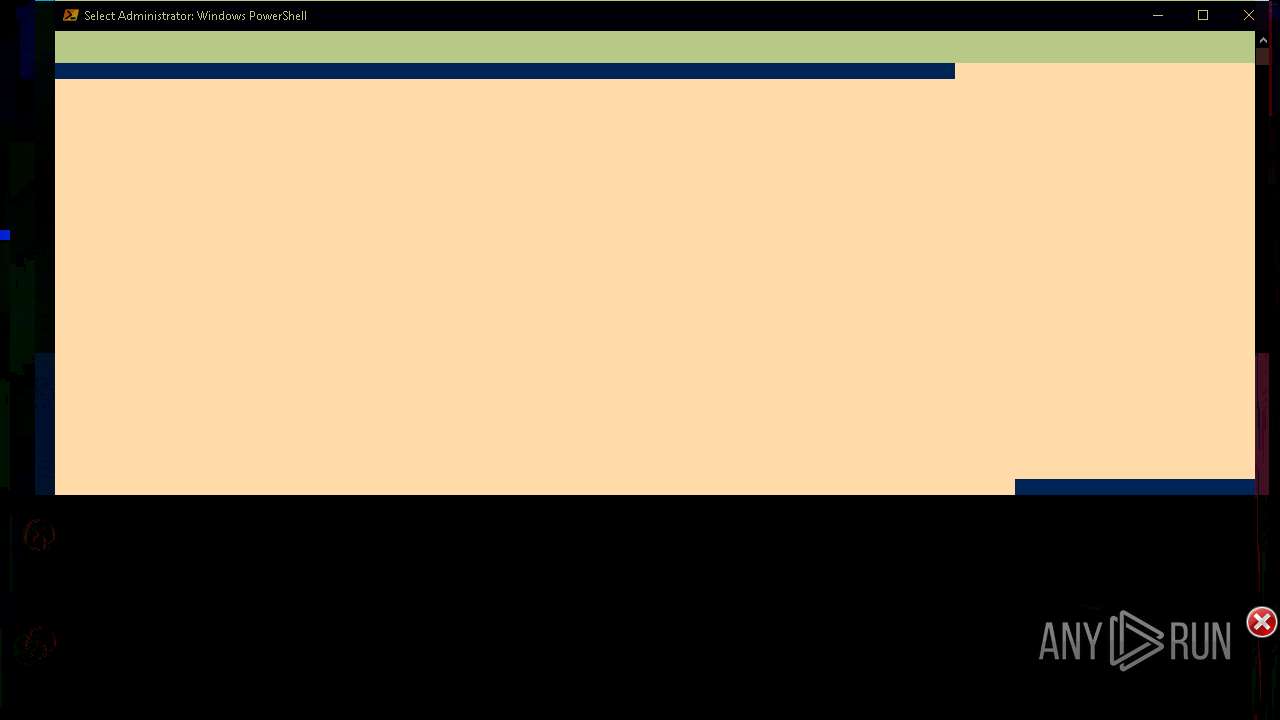Click the scrollbar up arrow
1280x720 pixels.
(x=1263, y=40)
